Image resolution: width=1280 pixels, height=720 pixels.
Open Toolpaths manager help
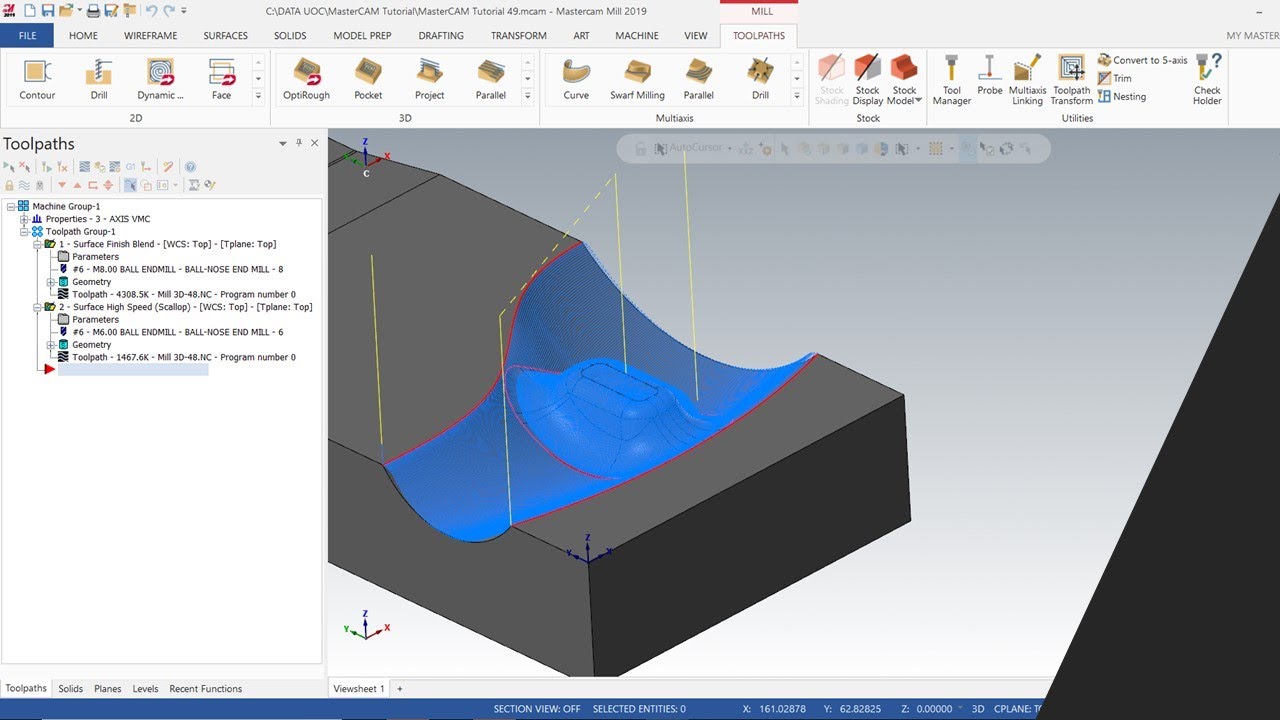tap(190, 167)
